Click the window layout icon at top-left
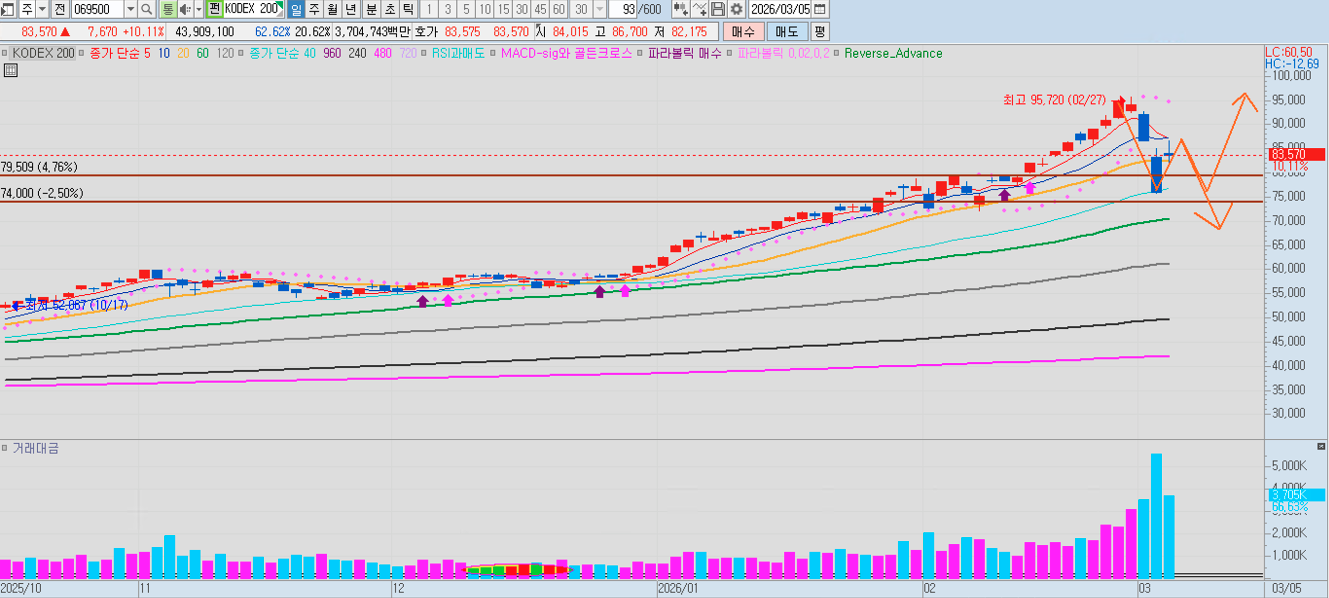This screenshot has width=1329, height=598. [9, 9]
